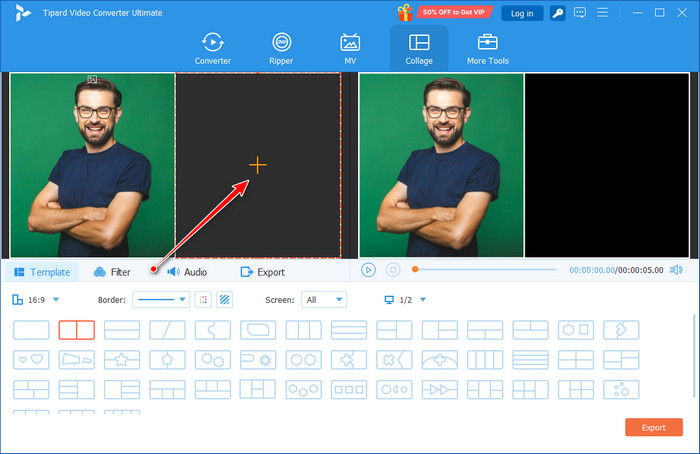Mute the preview volume
Viewport: 700px width, 454px height.
coord(676,270)
